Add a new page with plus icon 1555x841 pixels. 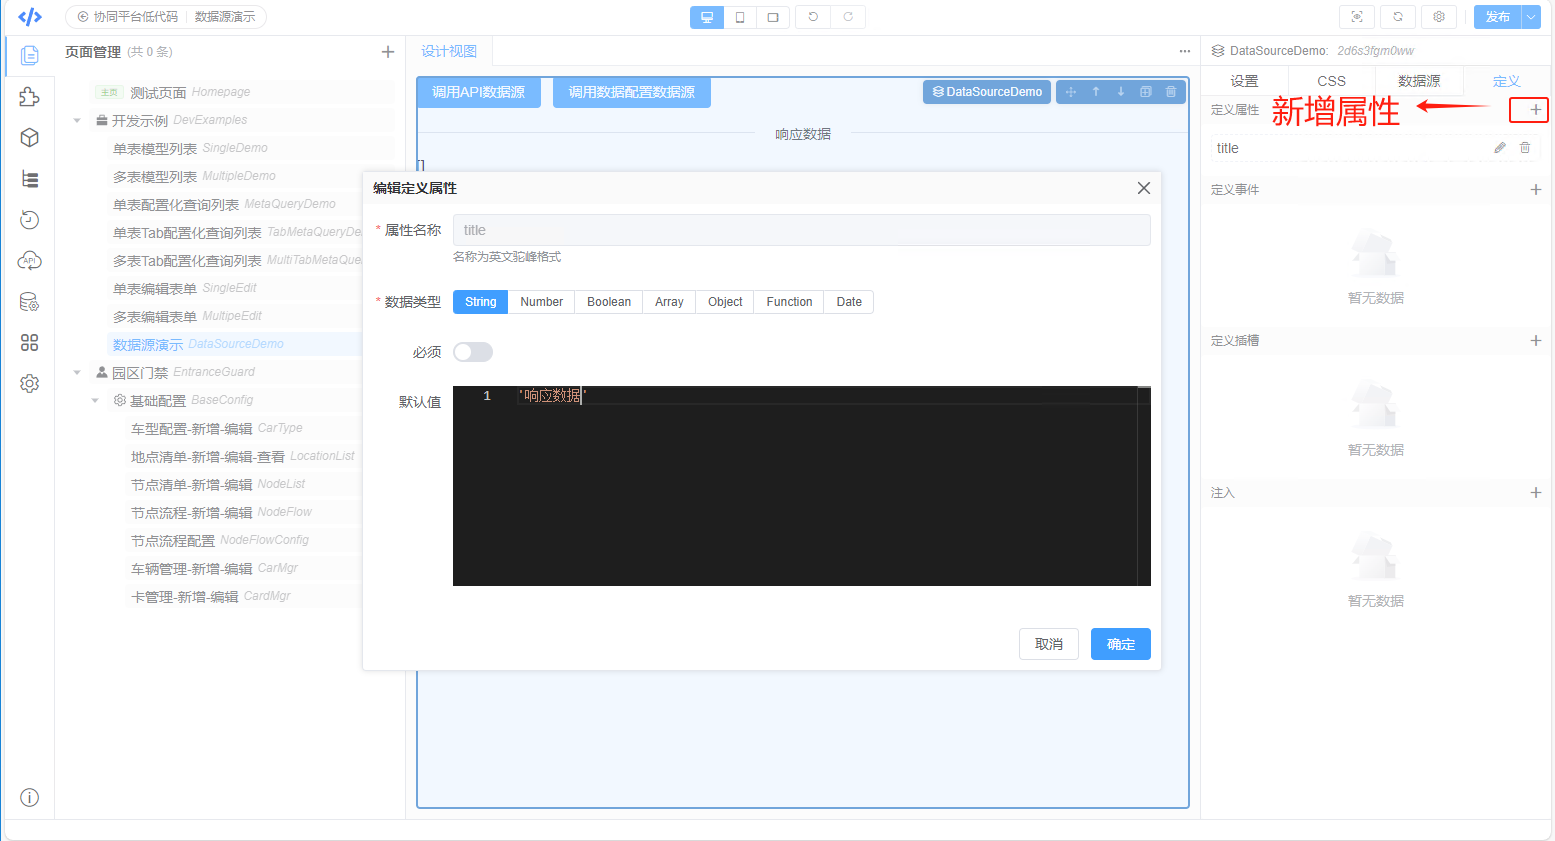[x=388, y=52]
